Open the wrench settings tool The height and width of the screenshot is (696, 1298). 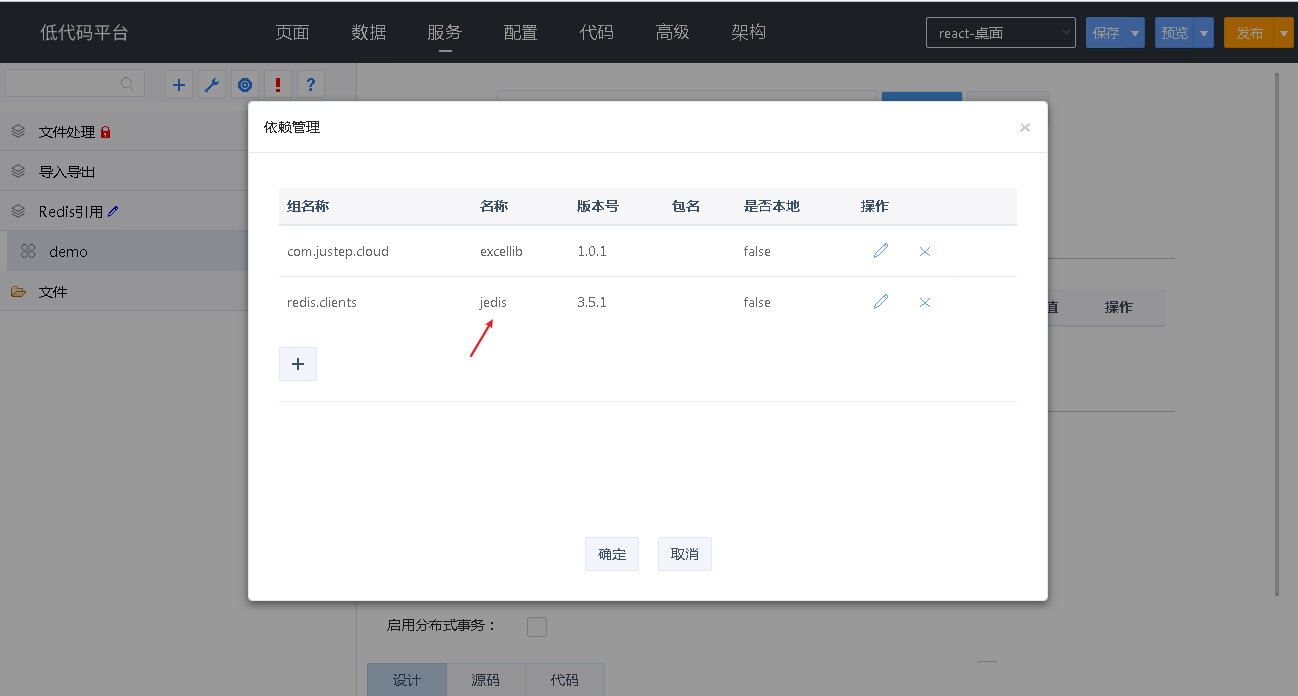point(212,85)
